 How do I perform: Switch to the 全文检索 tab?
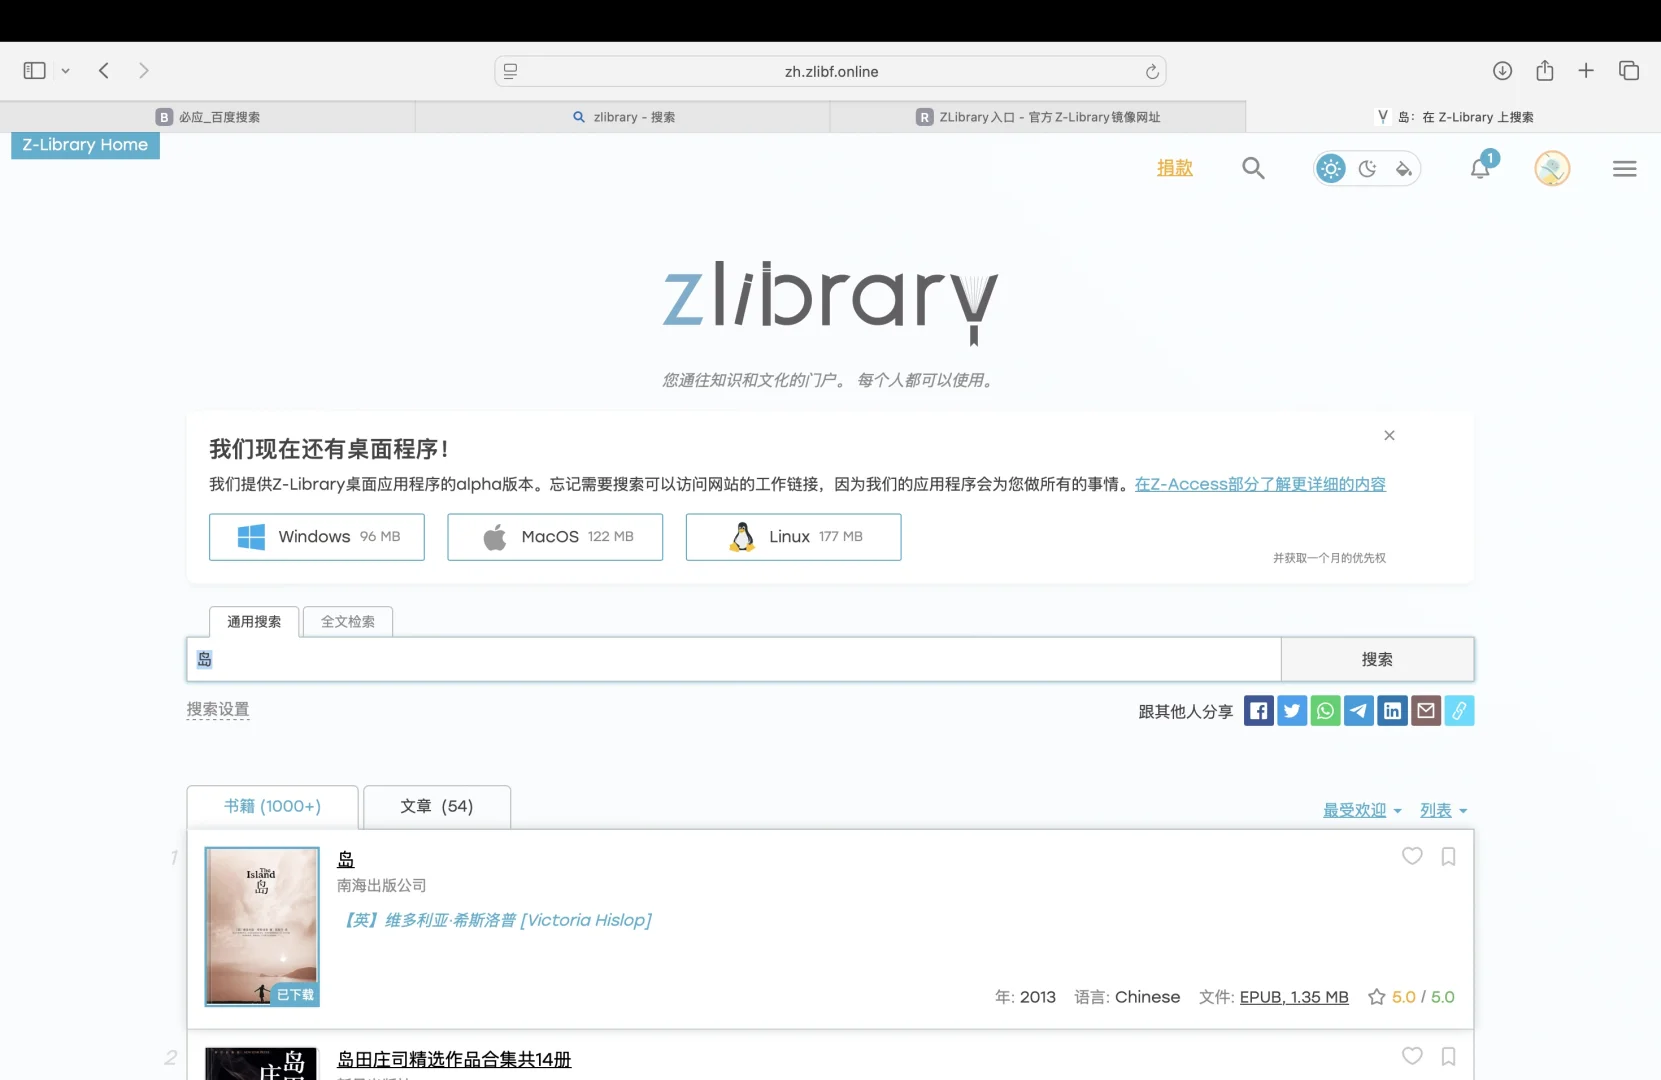tap(348, 621)
